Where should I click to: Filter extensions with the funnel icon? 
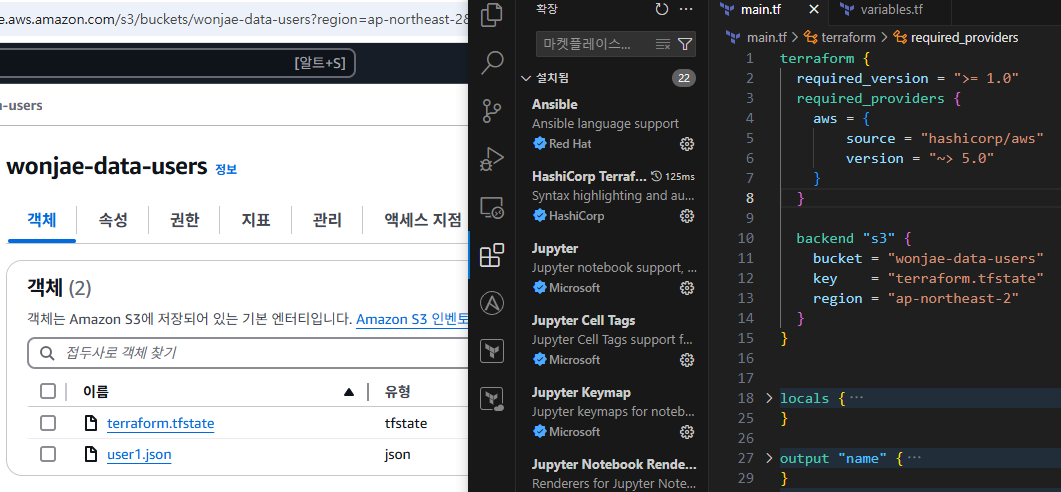click(685, 44)
